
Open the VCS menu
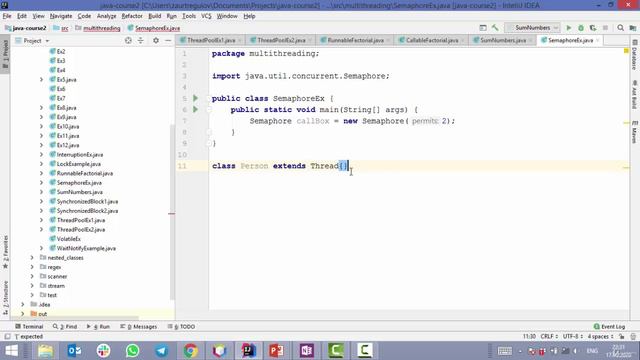coord(206,16)
